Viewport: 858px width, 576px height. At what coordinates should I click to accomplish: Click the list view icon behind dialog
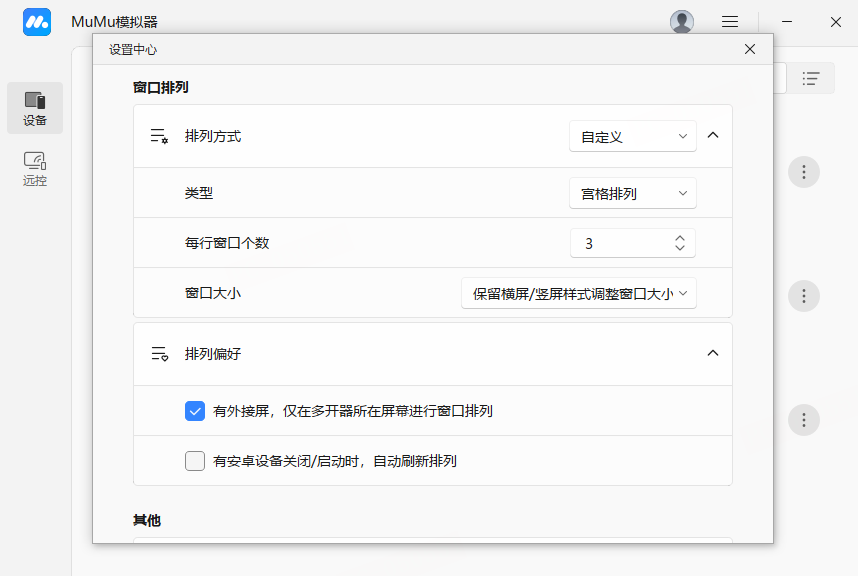click(x=811, y=78)
